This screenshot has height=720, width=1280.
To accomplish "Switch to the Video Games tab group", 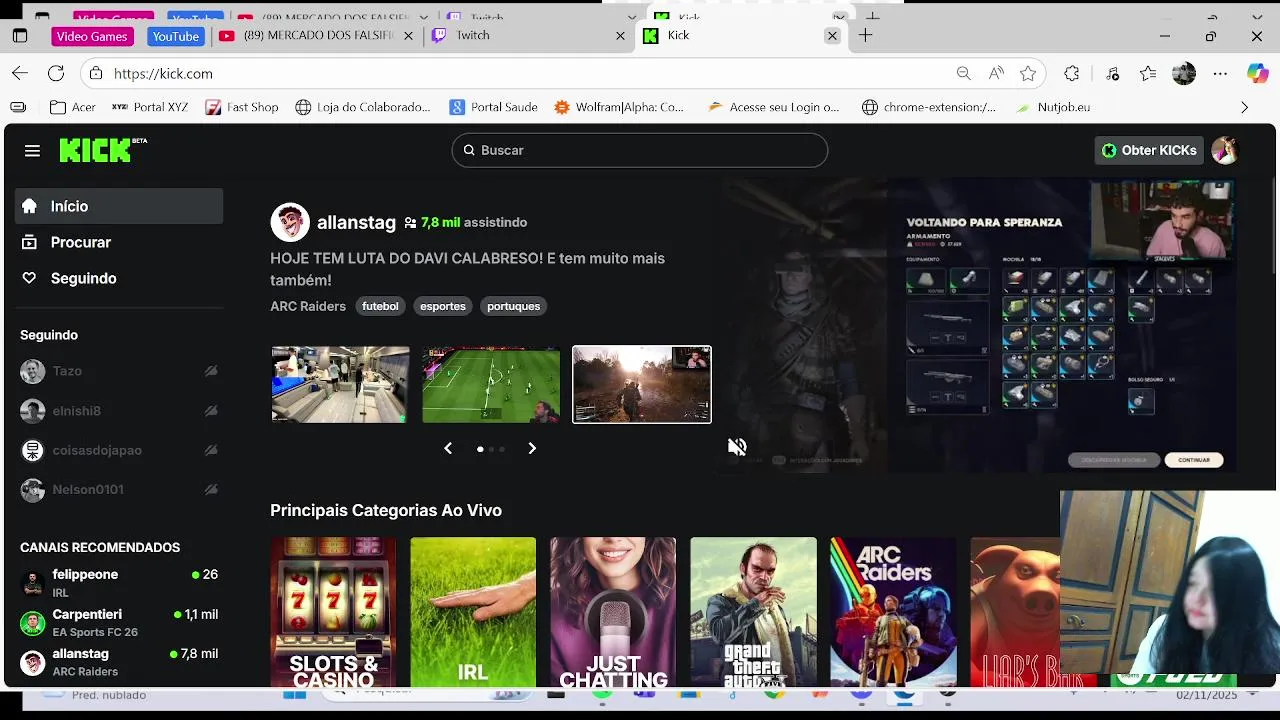I will coord(92,36).
